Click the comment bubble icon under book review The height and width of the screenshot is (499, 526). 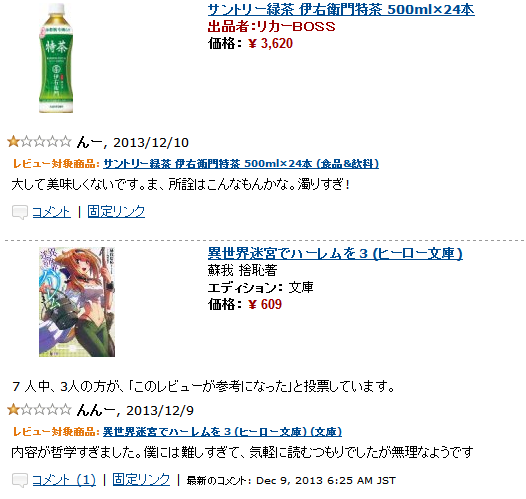pyautogui.click(x=20, y=480)
